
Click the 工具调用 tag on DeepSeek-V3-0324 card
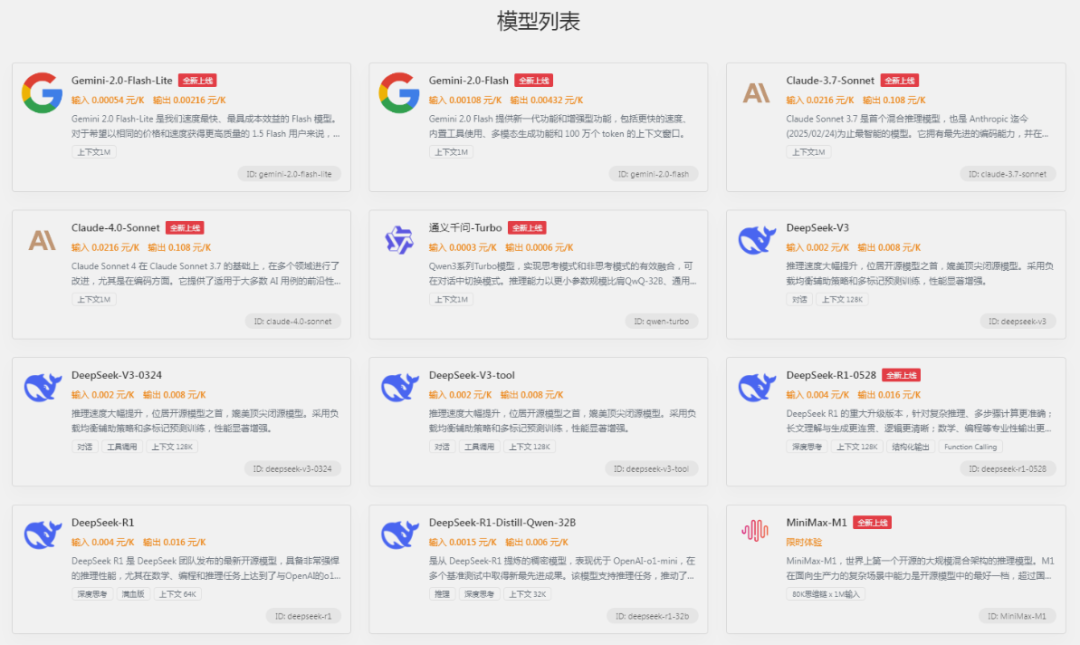(x=122, y=447)
